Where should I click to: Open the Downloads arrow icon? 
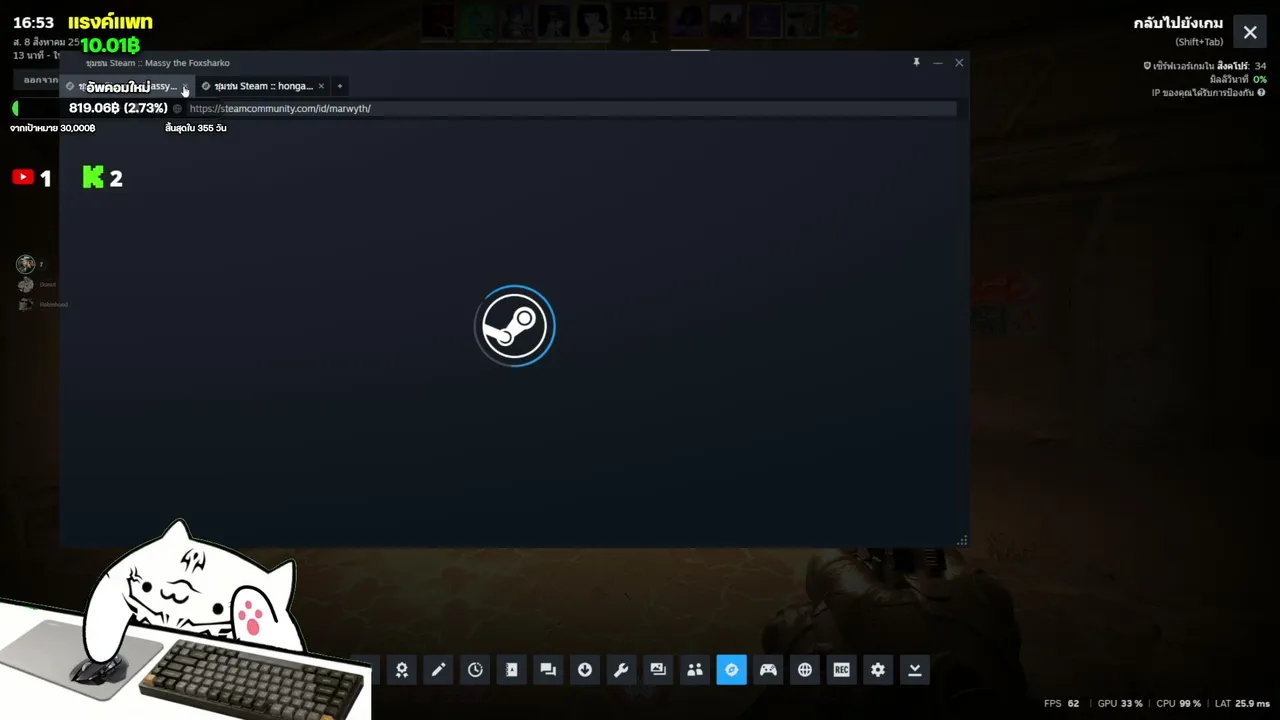(x=585, y=670)
